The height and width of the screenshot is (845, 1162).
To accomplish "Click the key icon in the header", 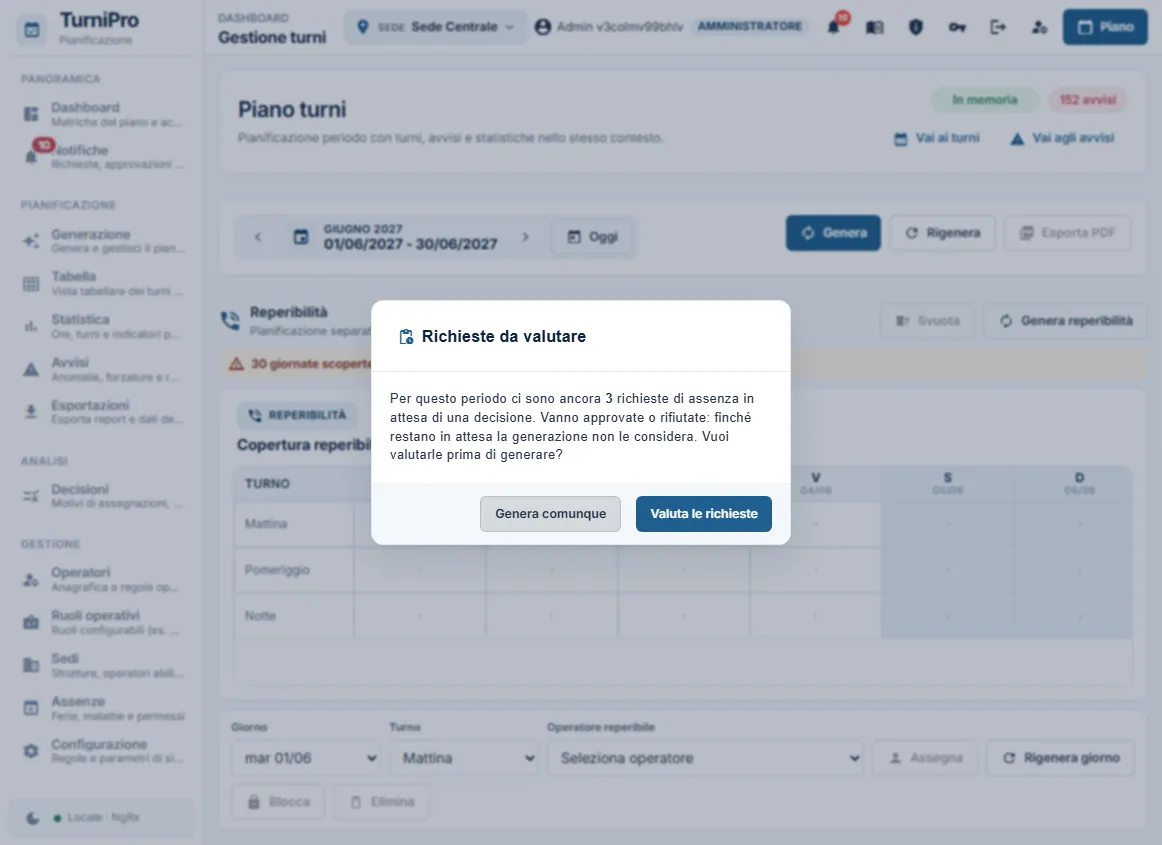I will [957, 27].
